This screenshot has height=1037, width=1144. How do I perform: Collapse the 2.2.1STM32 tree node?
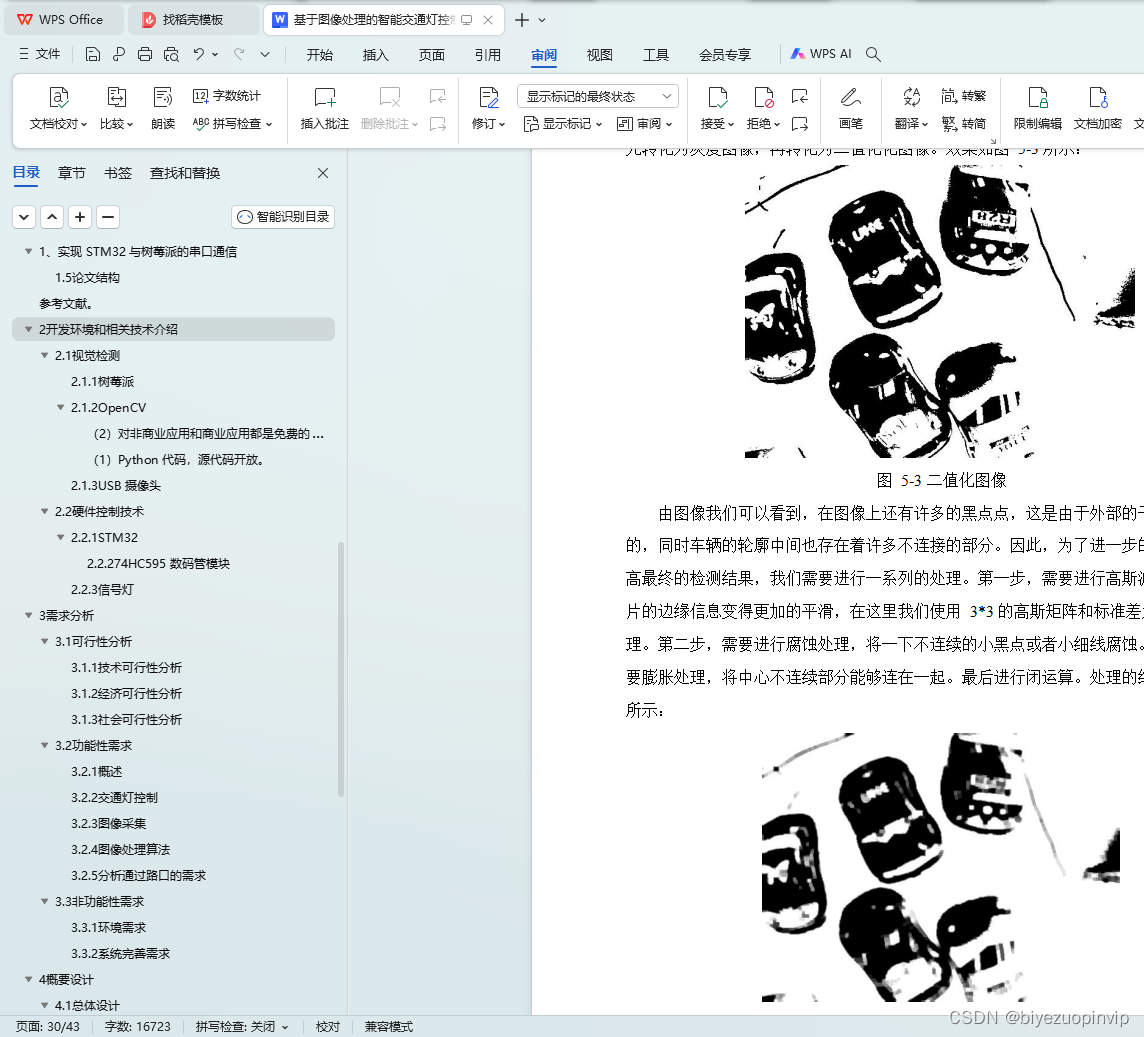pyautogui.click(x=61, y=537)
